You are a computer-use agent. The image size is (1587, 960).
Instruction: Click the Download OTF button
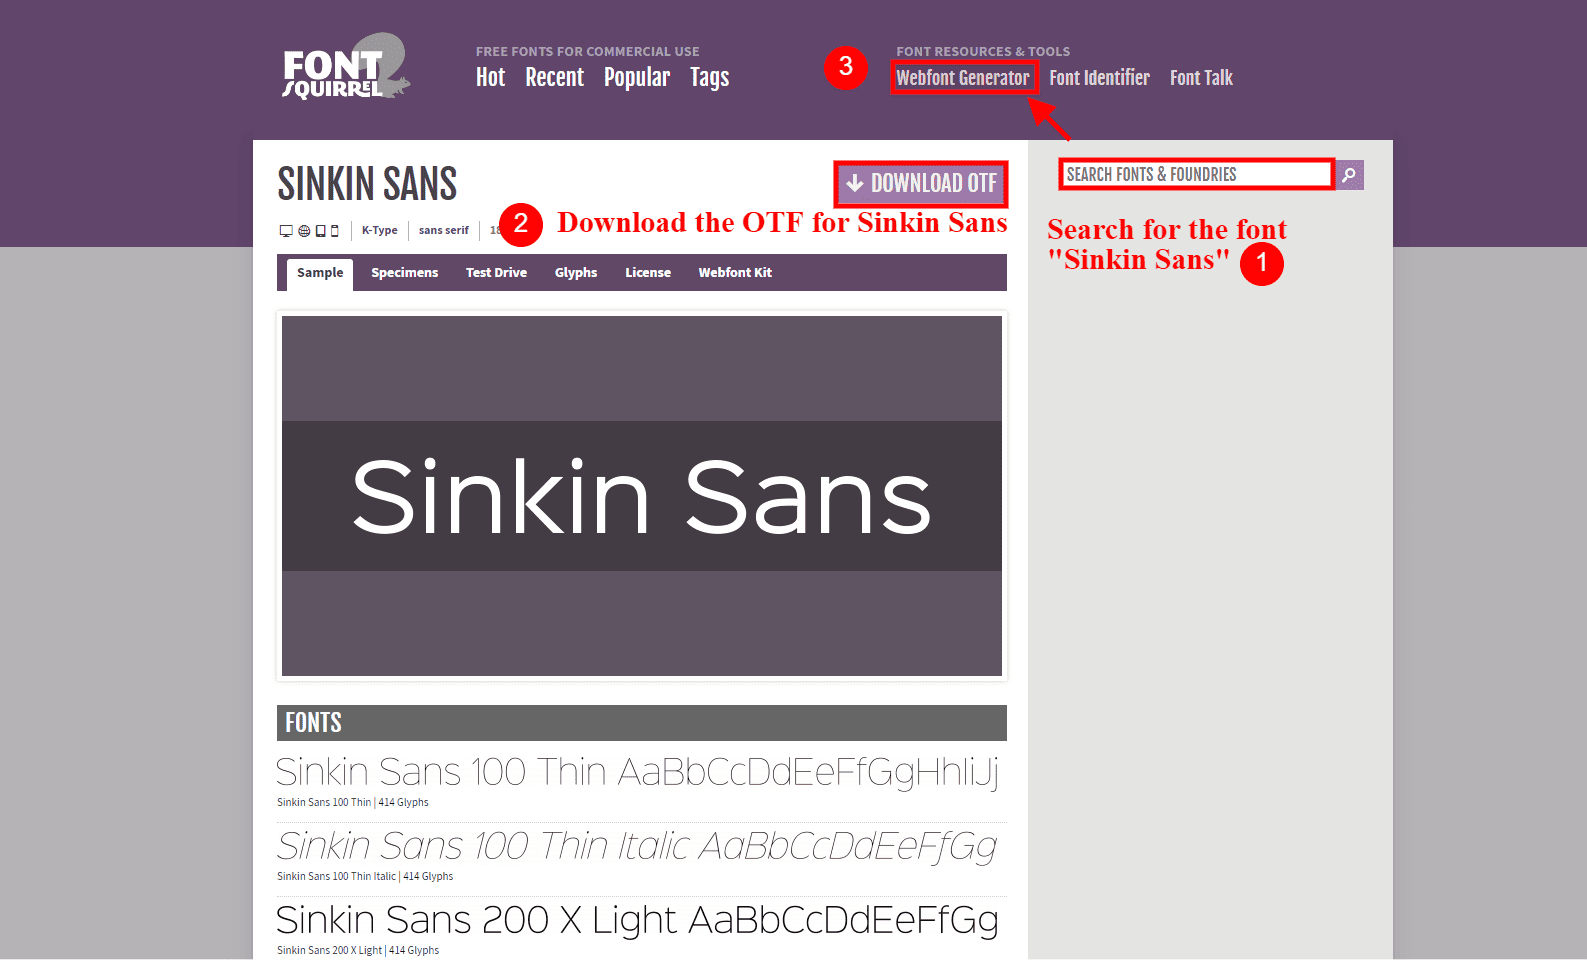(921, 183)
